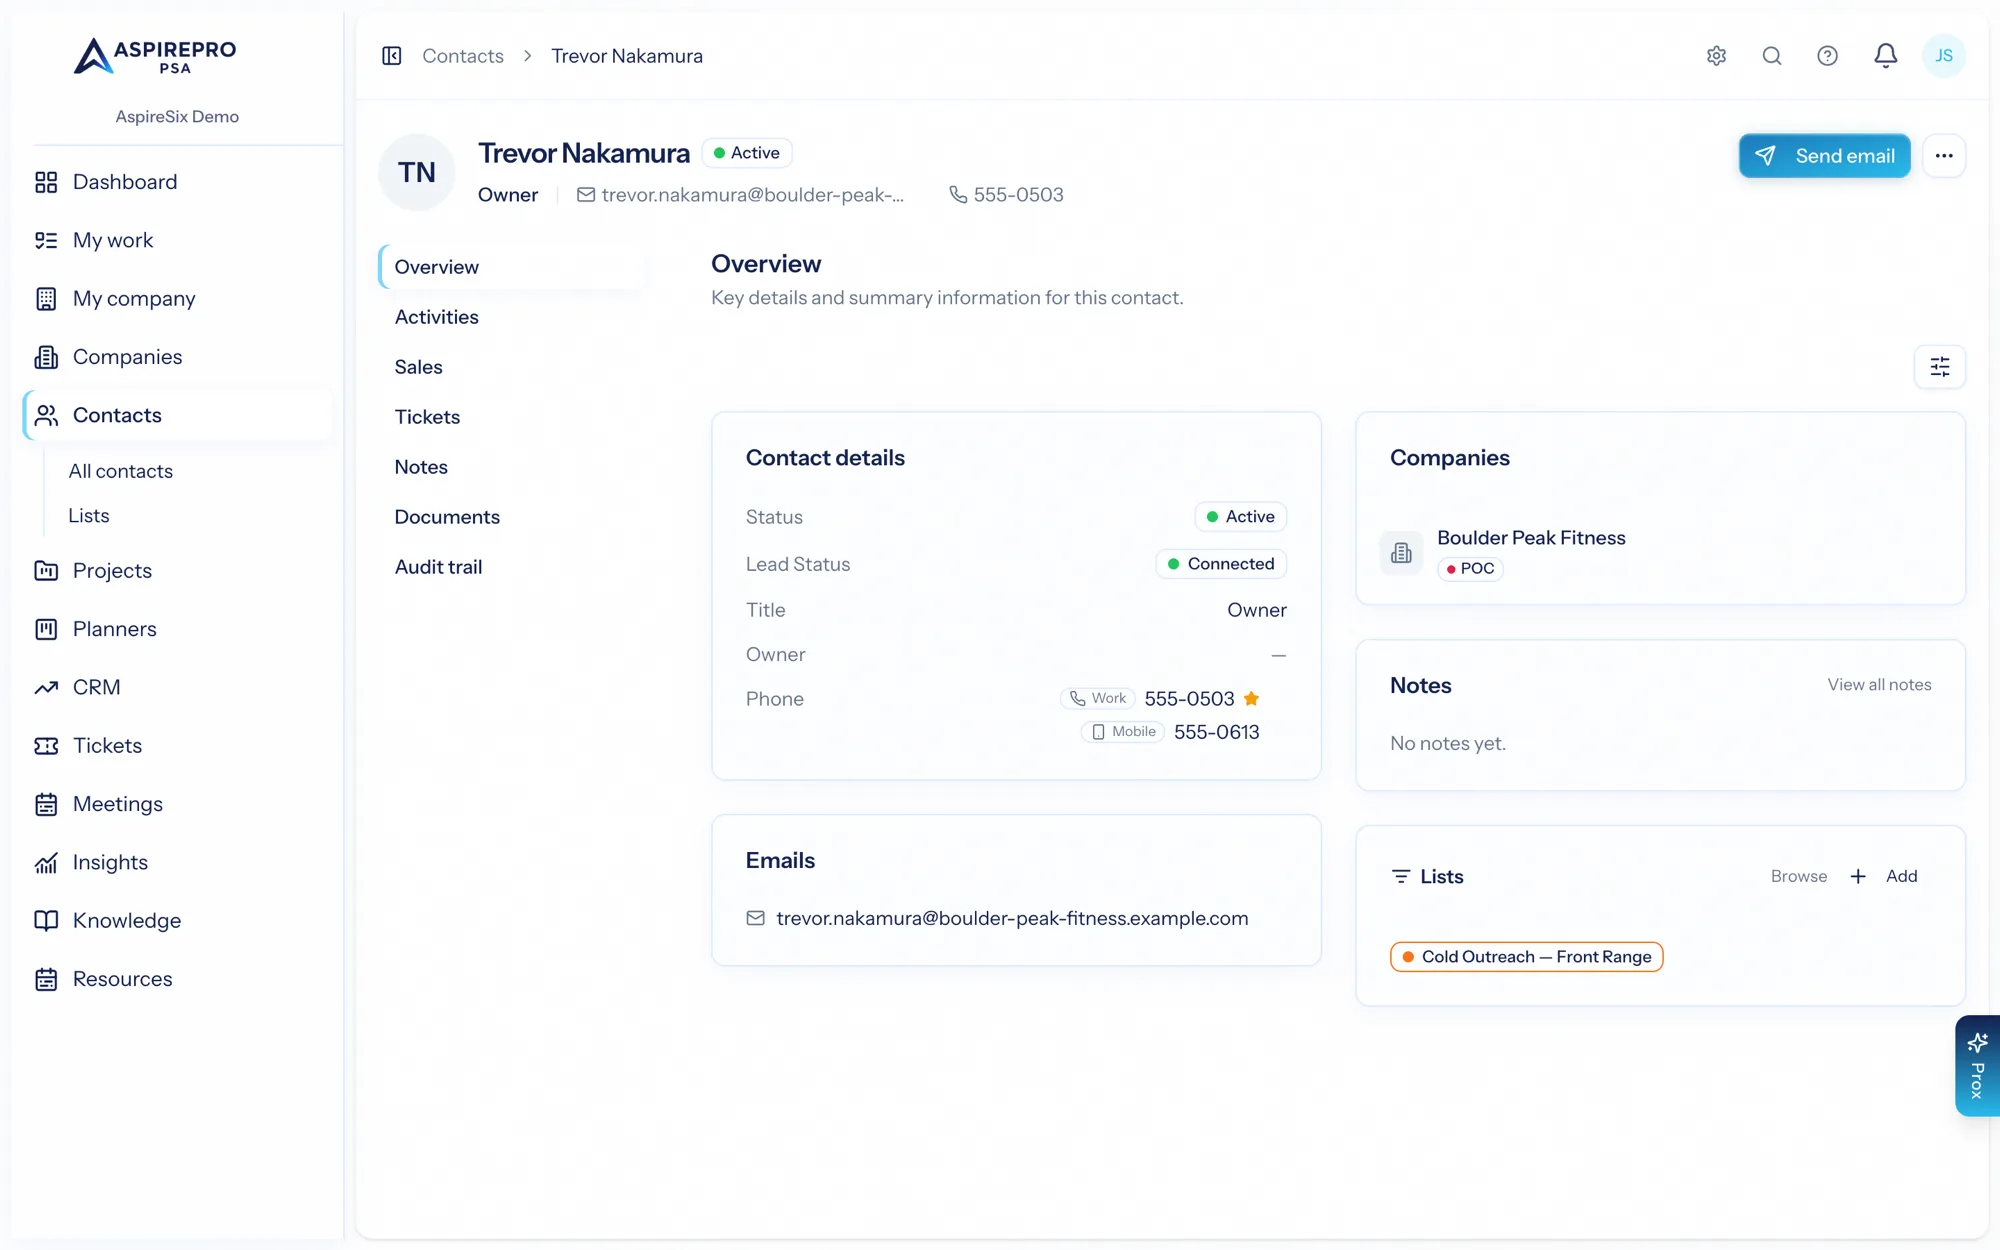Open Boulder Peak Fitness company link
This screenshot has height=1250, width=2000.
pos(1531,538)
